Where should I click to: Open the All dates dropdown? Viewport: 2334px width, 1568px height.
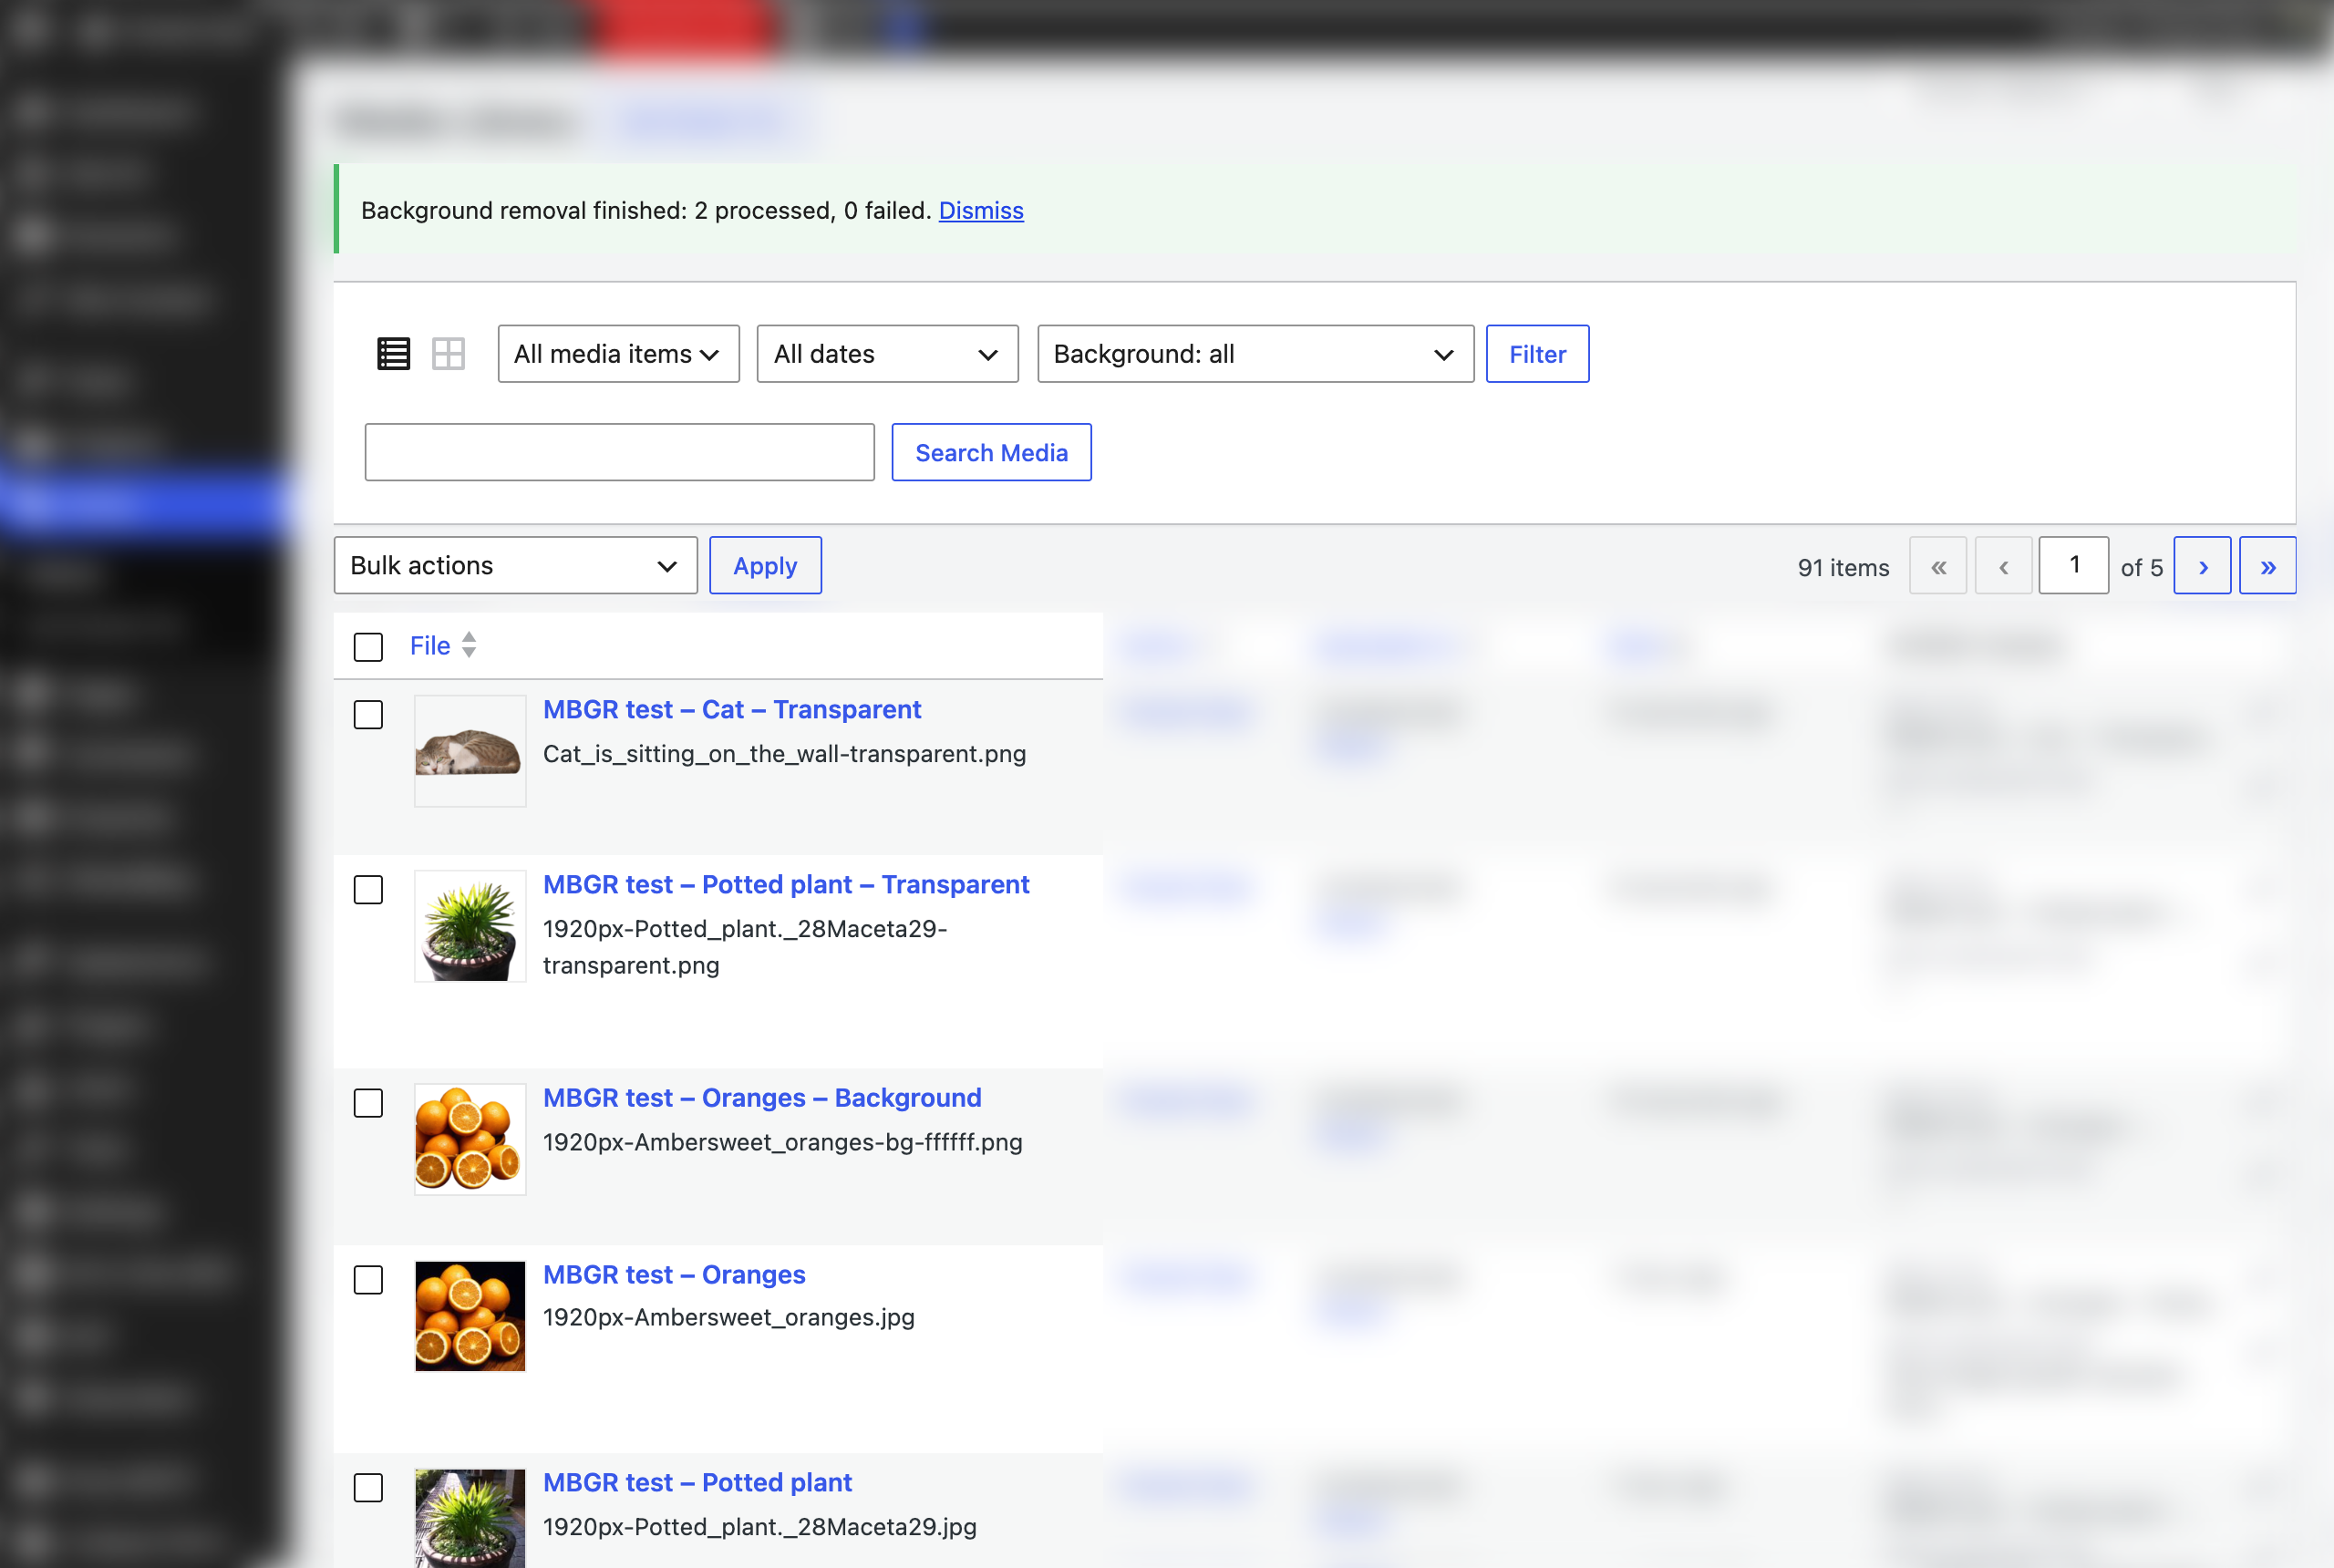[887, 354]
